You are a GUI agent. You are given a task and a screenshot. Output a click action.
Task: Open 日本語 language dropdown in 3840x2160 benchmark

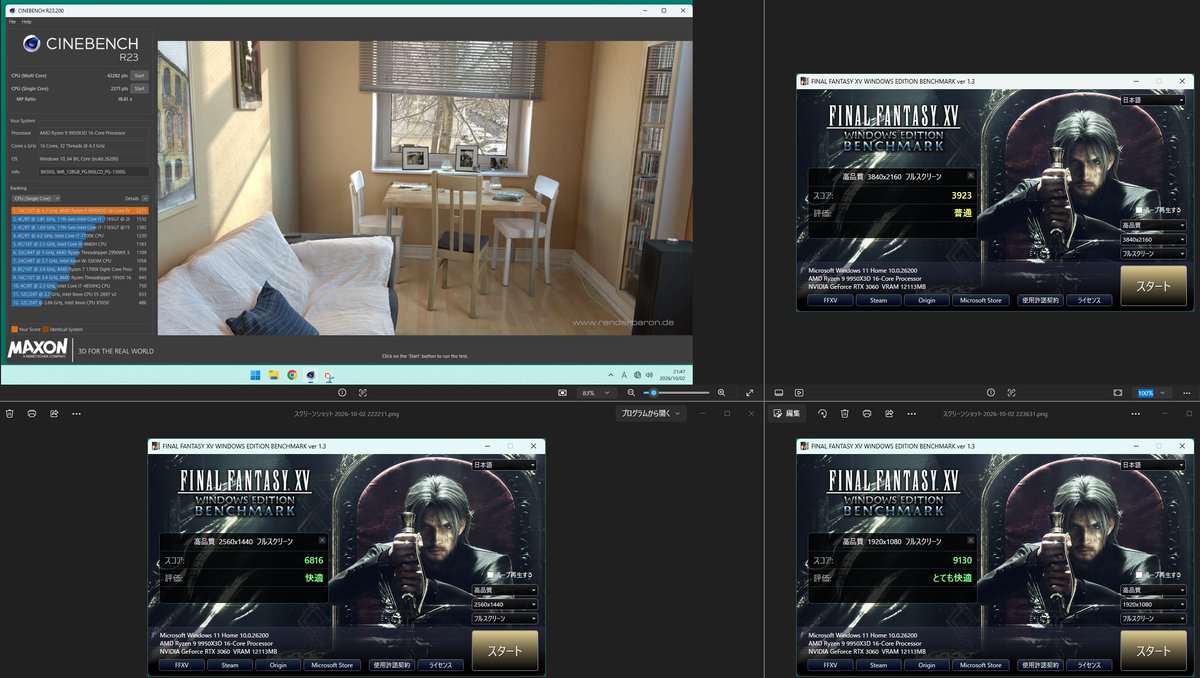[1152, 100]
